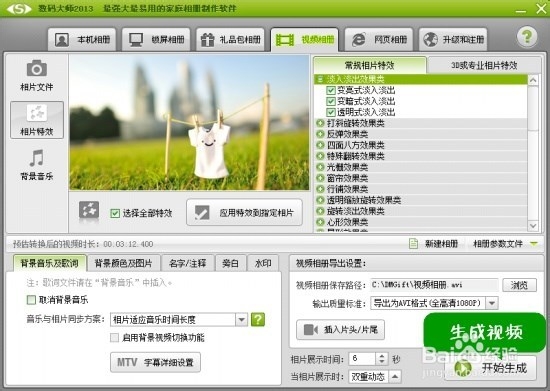The width and height of the screenshot is (550, 391).
Task: Expand the 反弹效果类 group
Action: point(320,134)
